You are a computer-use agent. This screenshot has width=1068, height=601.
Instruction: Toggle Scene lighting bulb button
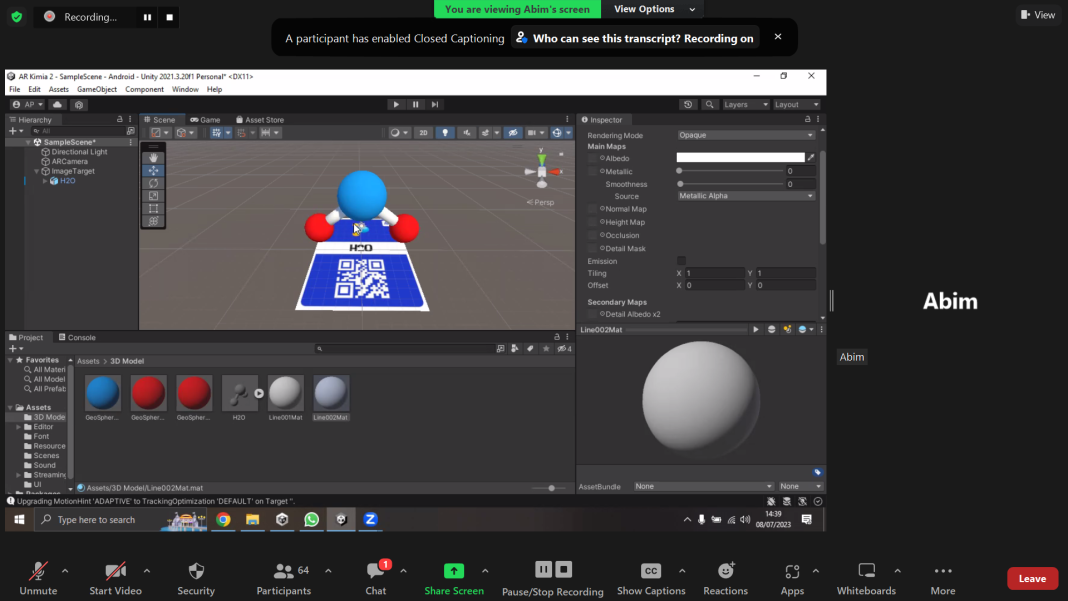445,133
